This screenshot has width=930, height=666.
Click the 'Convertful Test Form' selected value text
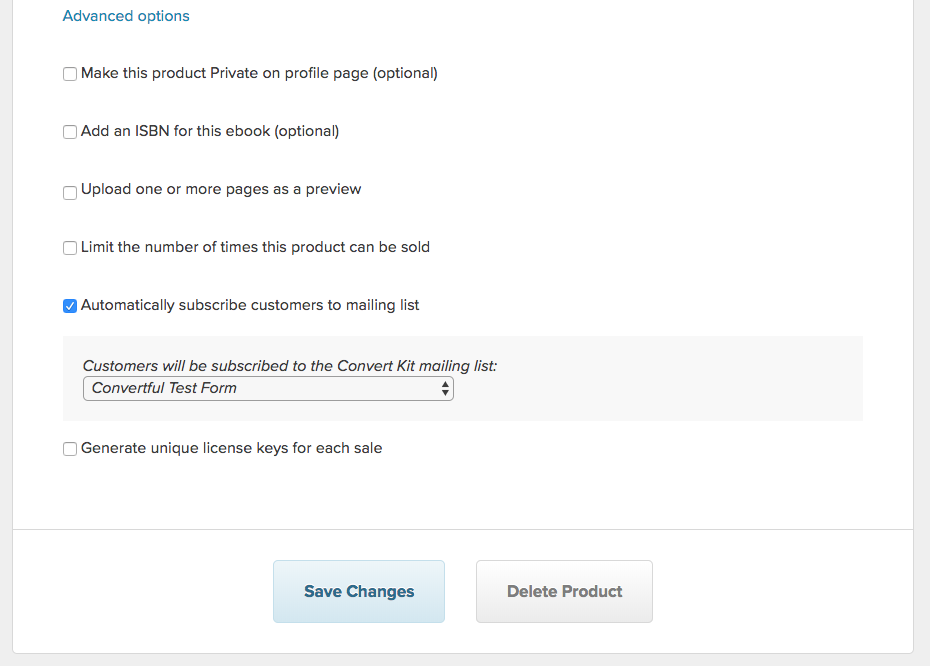click(x=164, y=388)
